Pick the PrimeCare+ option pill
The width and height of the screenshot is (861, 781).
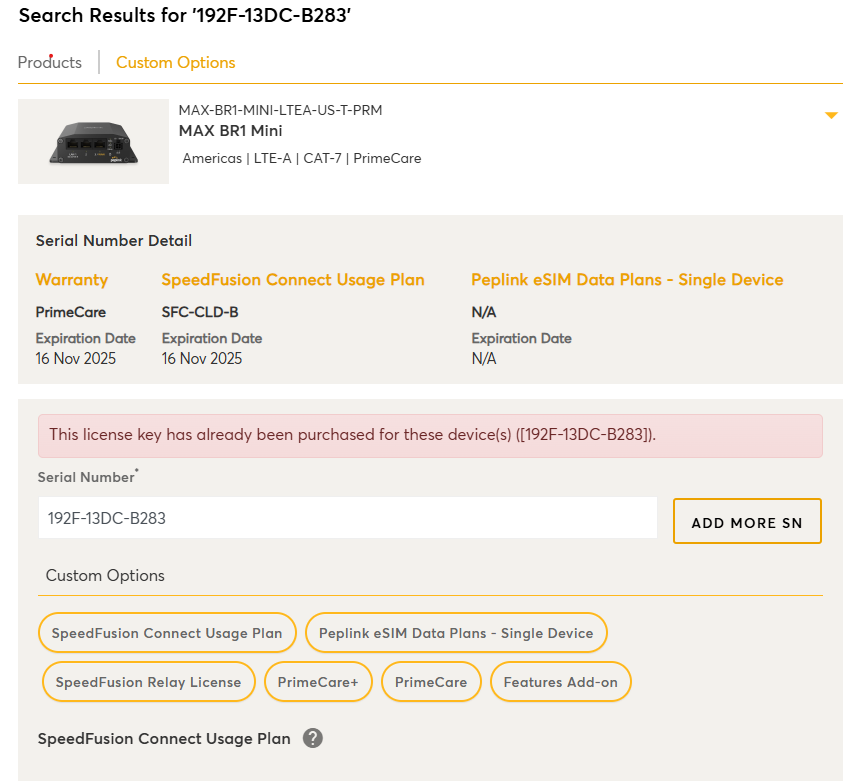318,682
